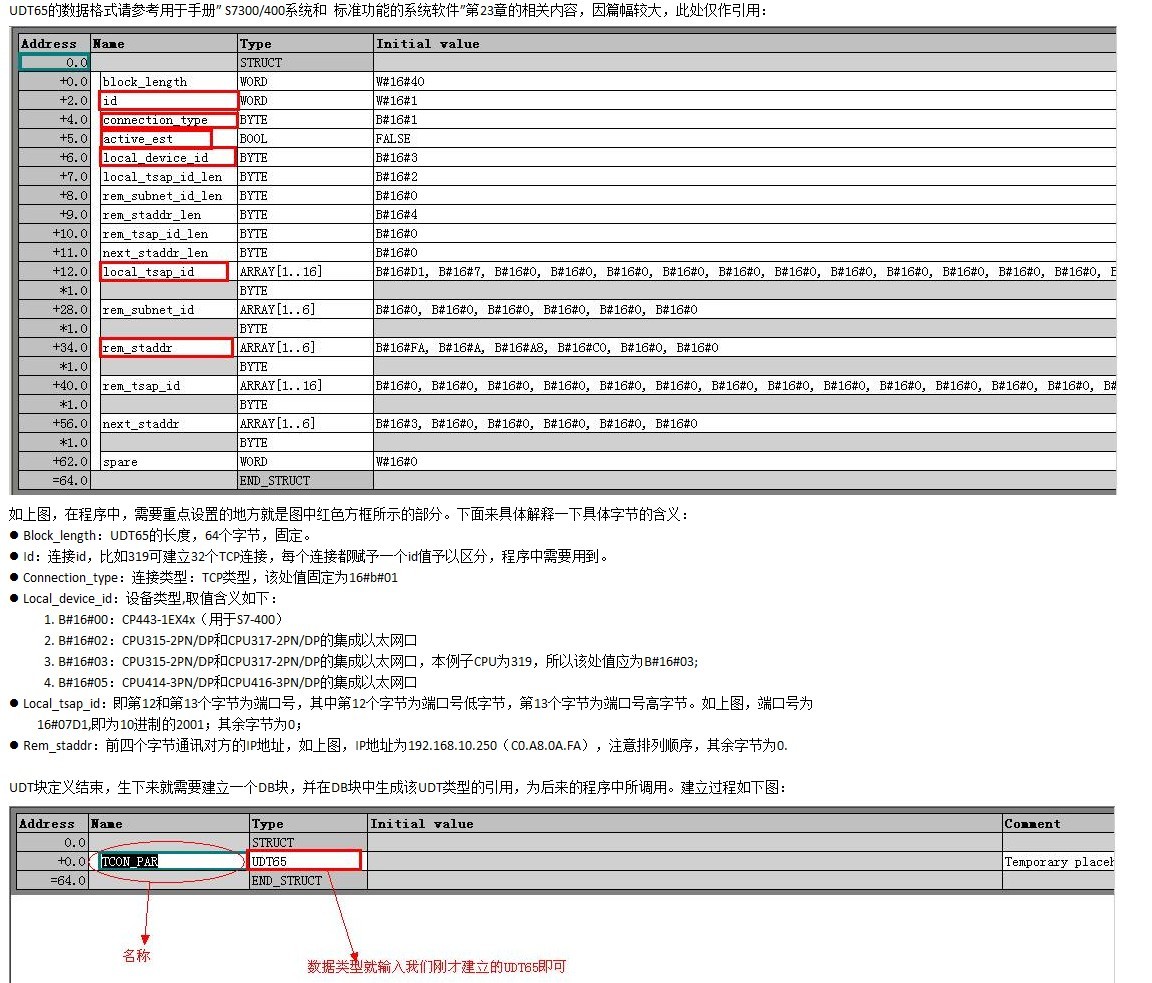
Task: Click the Type column header in upper table
Action: point(305,44)
